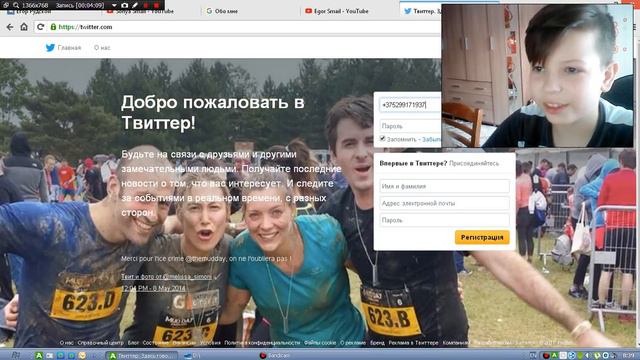Open Главная in Twitter header
Viewport: 640px width, 360px height.
click(69, 48)
